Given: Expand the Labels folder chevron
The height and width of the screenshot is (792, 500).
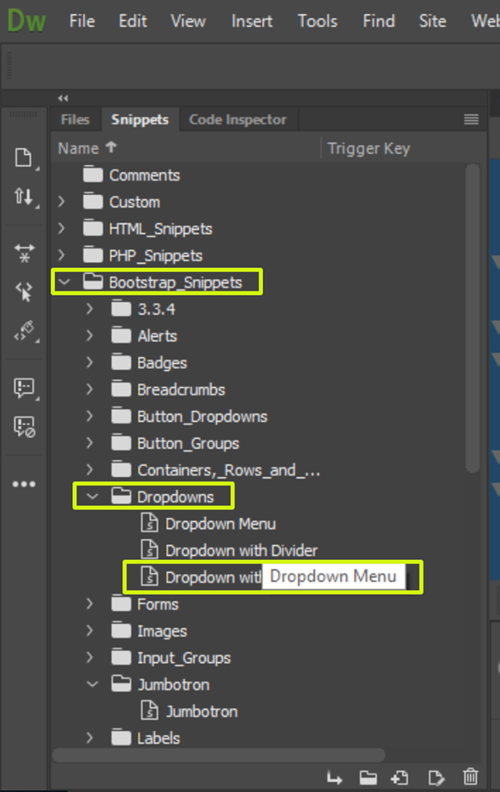Looking at the screenshot, I should pos(90,738).
